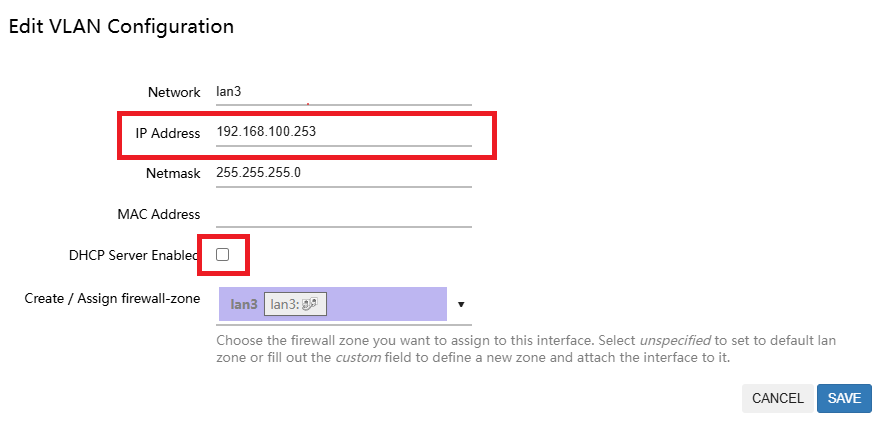The height and width of the screenshot is (423, 878).
Task: Click the bold lan3 zone name
Action: point(243,304)
